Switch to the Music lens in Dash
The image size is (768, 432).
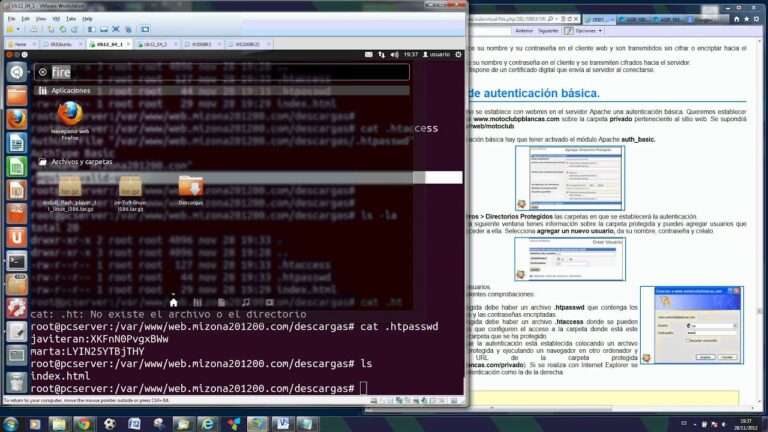click(245, 301)
